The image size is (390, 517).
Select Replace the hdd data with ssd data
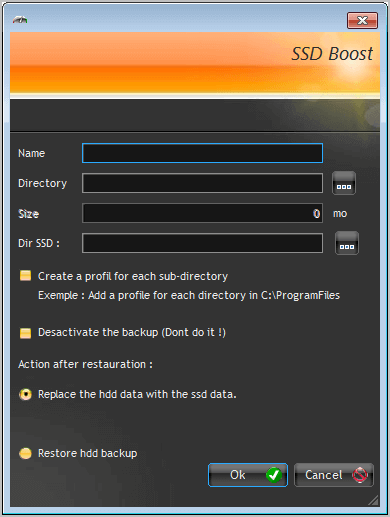(25, 394)
